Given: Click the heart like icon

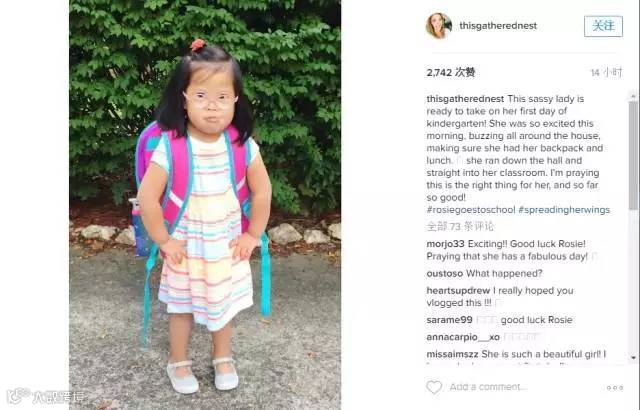Looking at the screenshot, I should tap(434, 387).
